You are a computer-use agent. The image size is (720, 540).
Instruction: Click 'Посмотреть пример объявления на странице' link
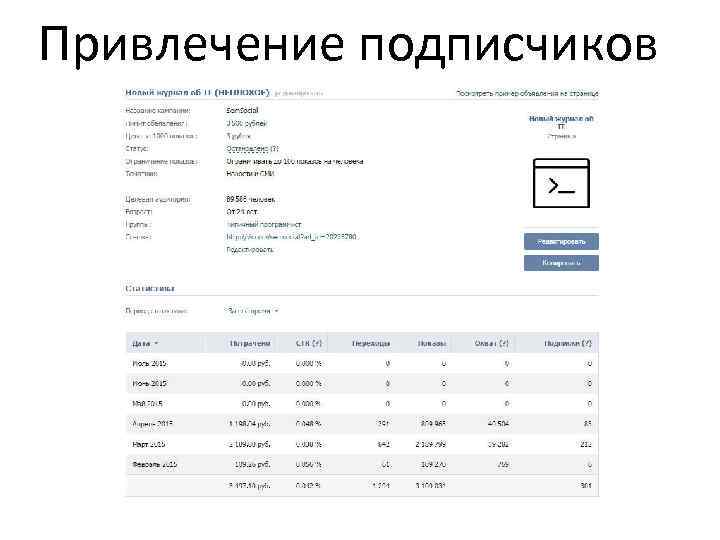coord(527,93)
